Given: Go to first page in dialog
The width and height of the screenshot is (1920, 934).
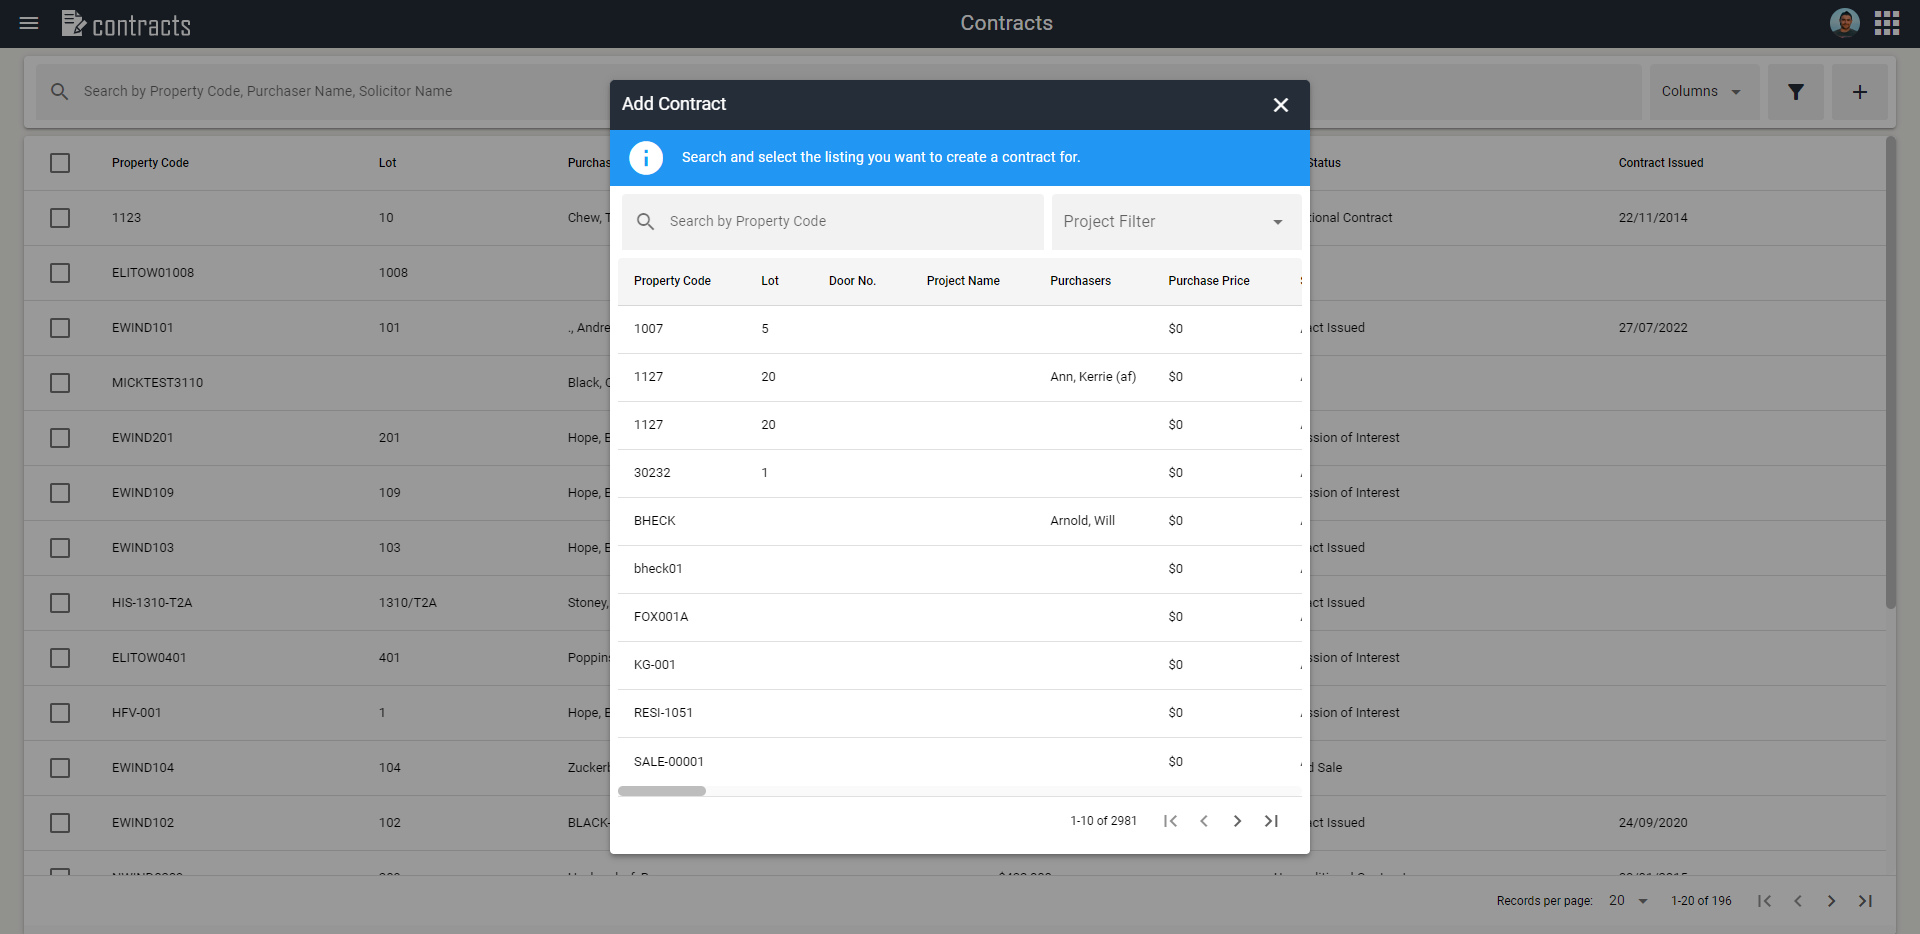Looking at the screenshot, I should tap(1170, 821).
